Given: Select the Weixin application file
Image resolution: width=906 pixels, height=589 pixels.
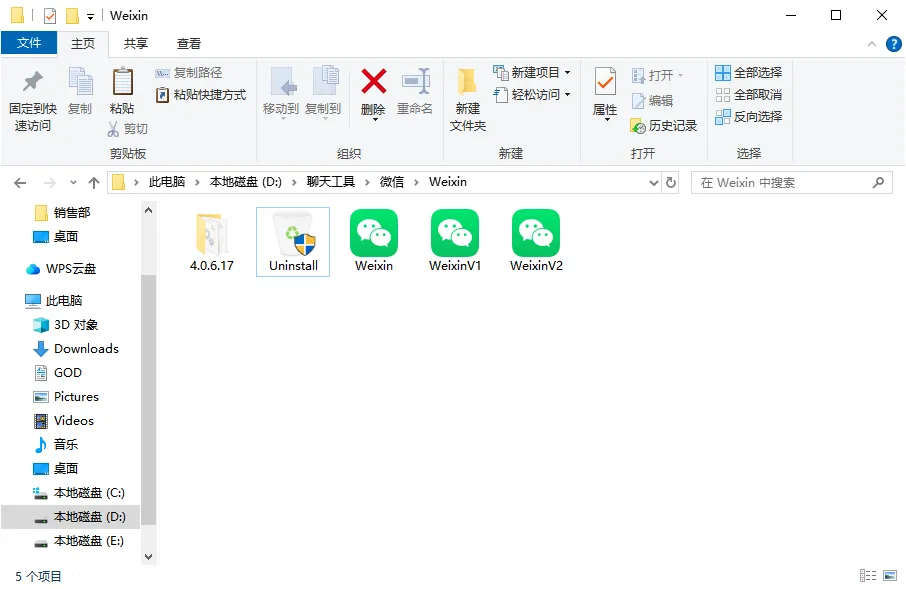Looking at the screenshot, I should [374, 241].
